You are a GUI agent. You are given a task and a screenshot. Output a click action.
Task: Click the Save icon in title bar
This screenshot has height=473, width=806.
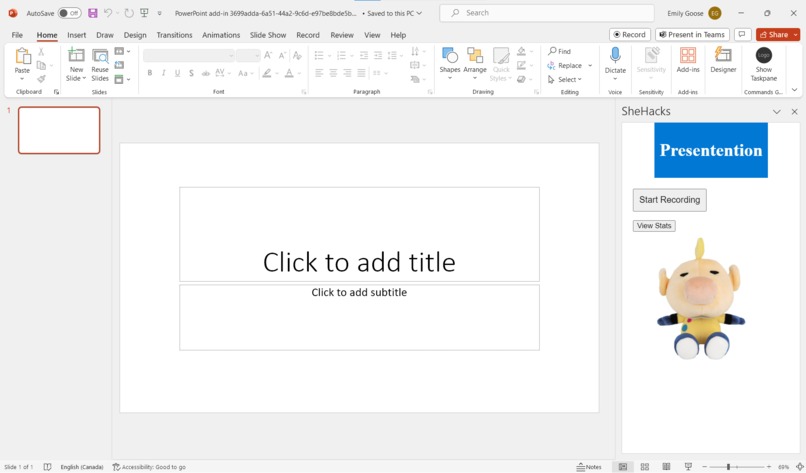(93, 13)
